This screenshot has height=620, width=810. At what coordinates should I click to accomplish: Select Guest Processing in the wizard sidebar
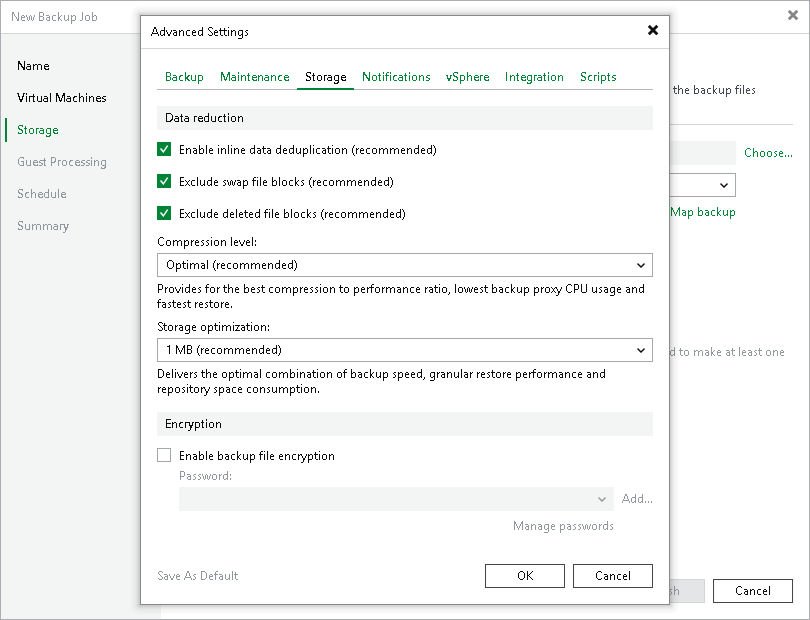(62, 162)
